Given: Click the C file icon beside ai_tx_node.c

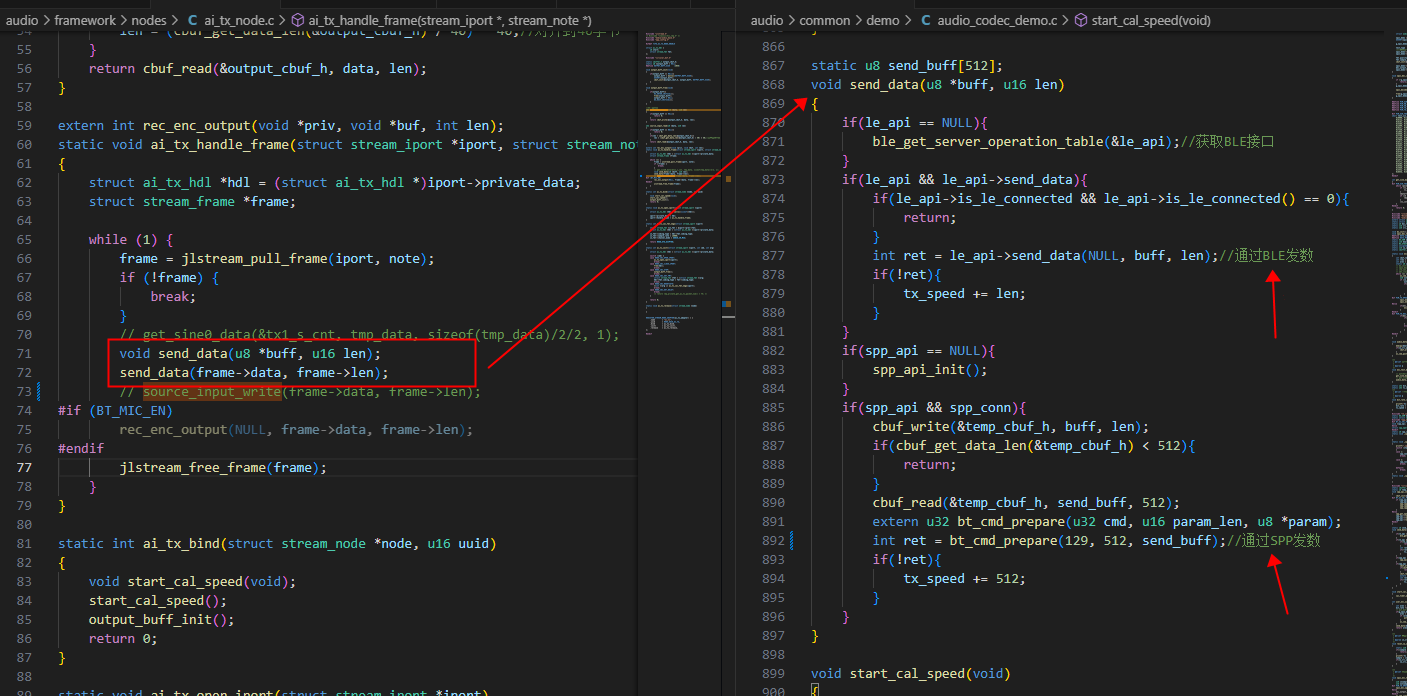Looking at the screenshot, I should click(x=193, y=20).
